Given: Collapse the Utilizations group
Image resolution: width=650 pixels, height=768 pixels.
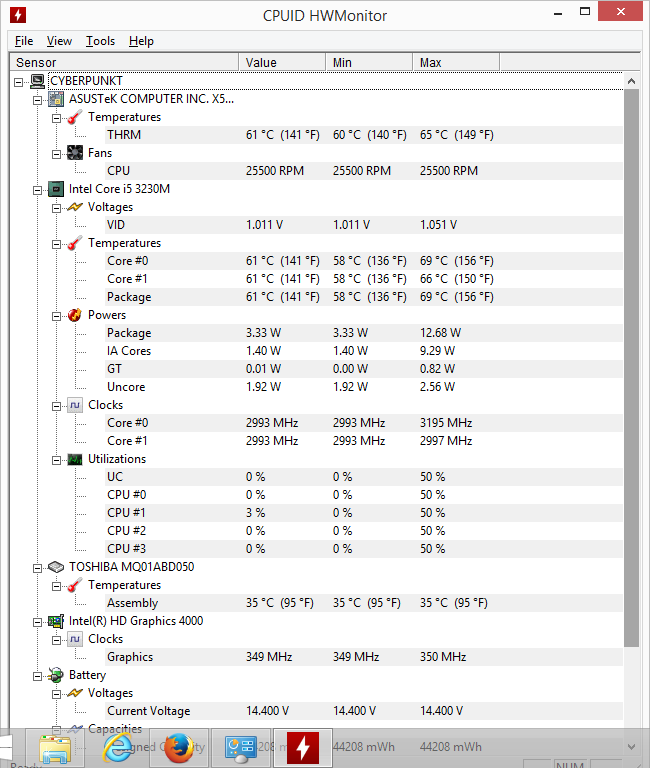Looking at the screenshot, I should click(57, 460).
